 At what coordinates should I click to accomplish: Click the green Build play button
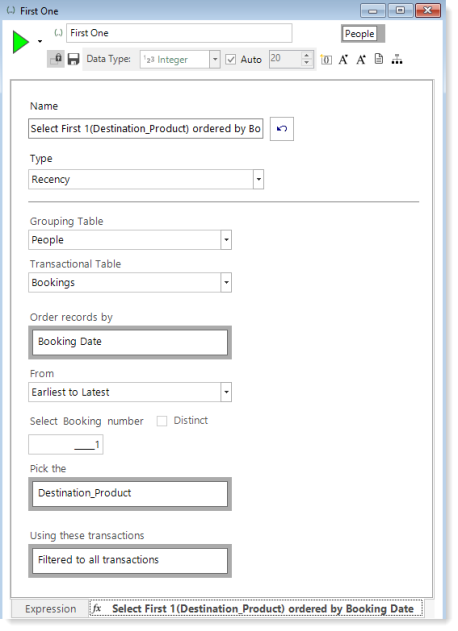click(20, 42)
